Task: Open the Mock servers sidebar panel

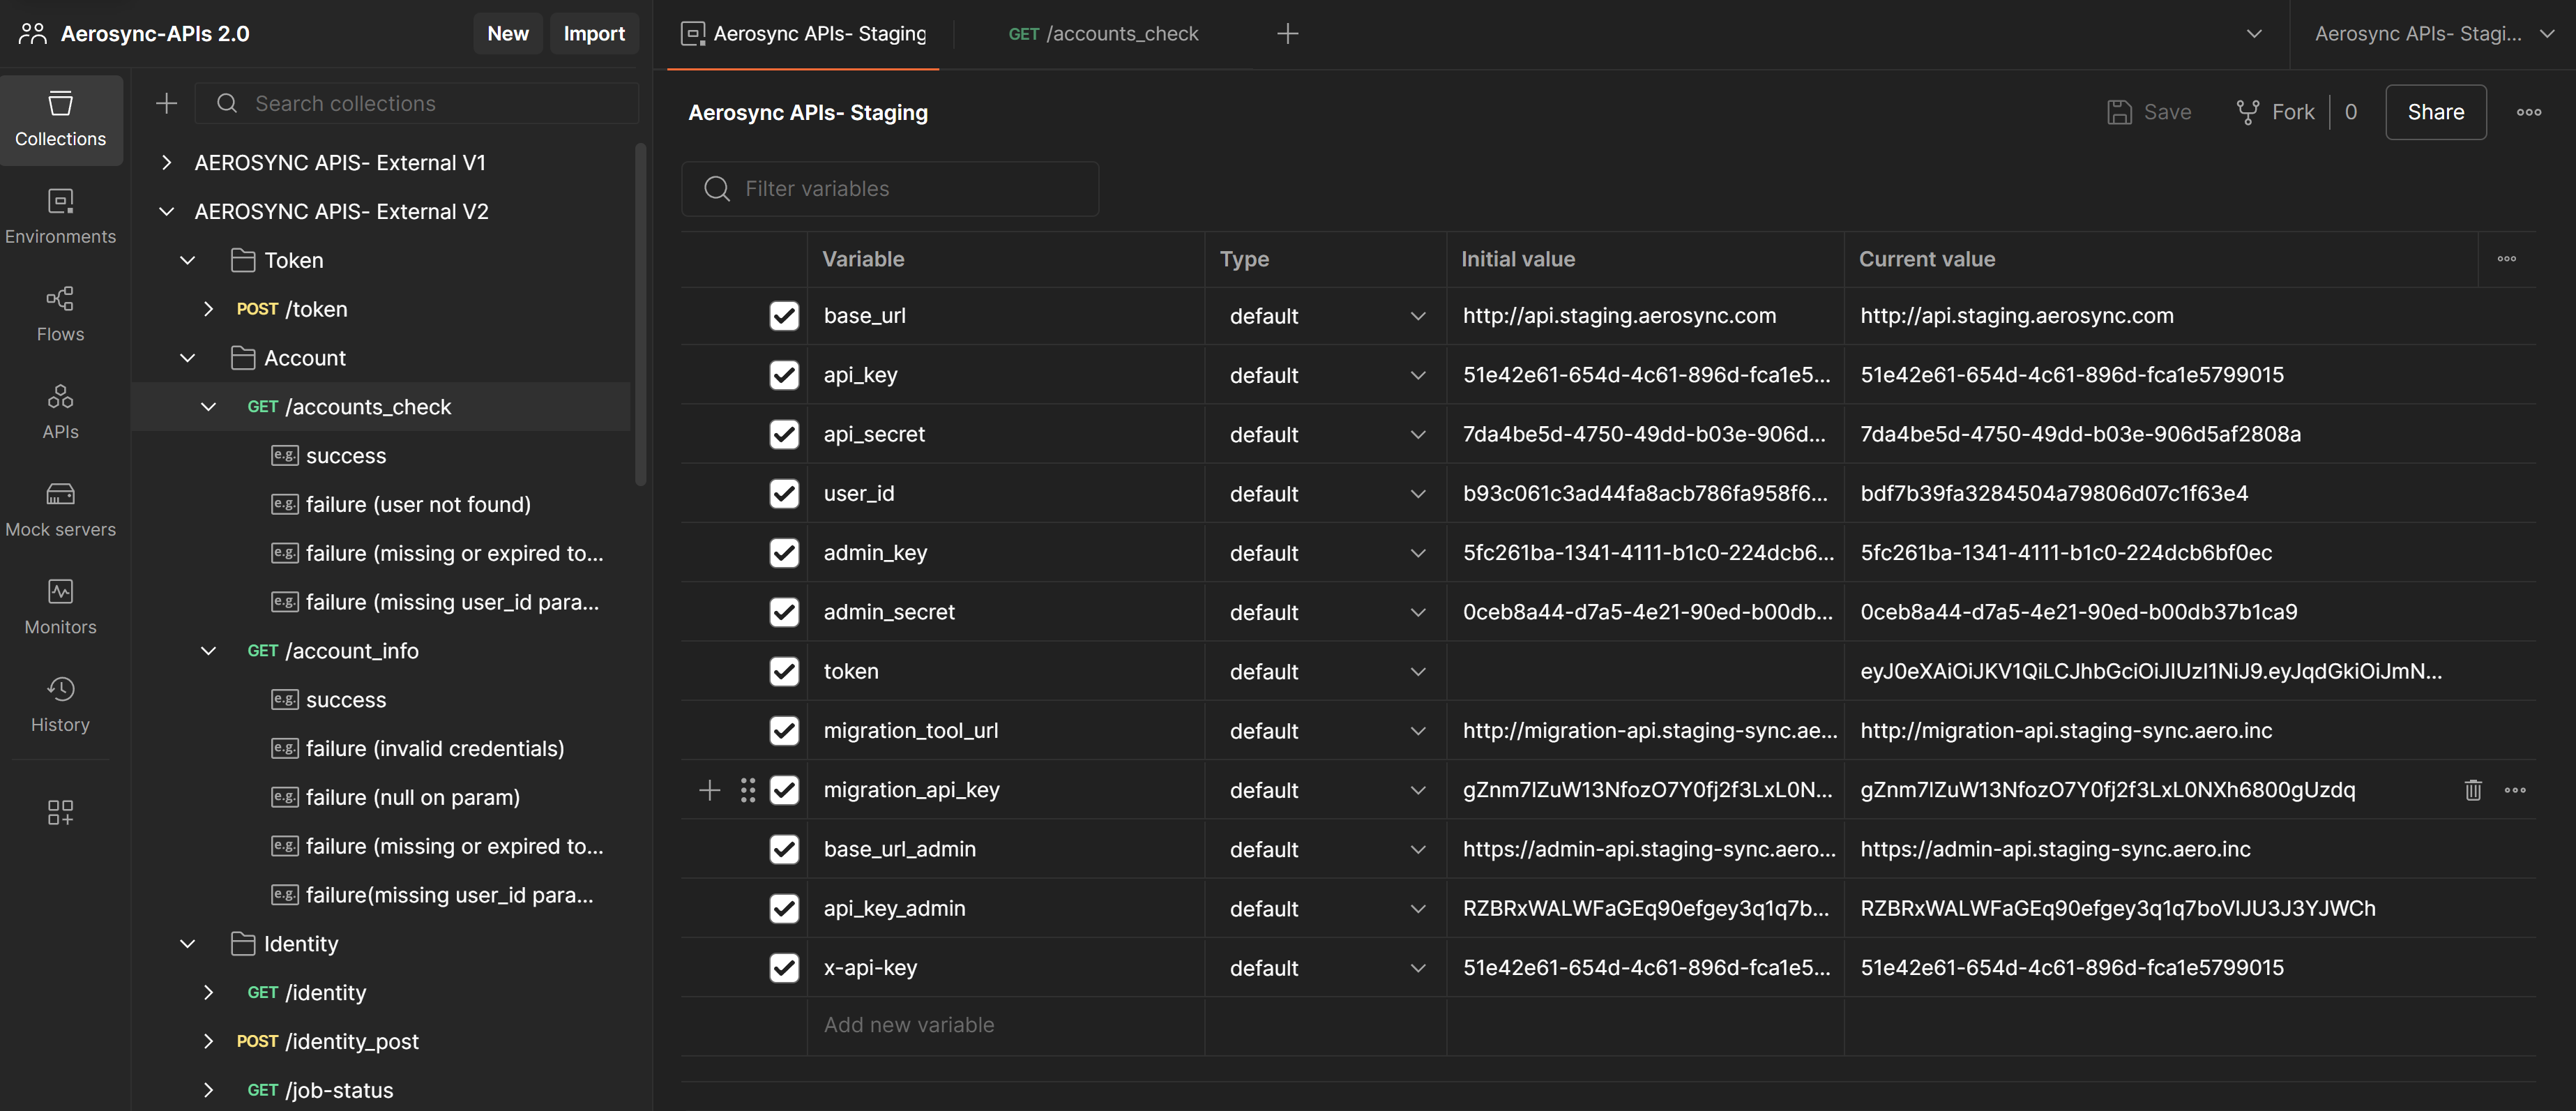Action: coord(61,509)
